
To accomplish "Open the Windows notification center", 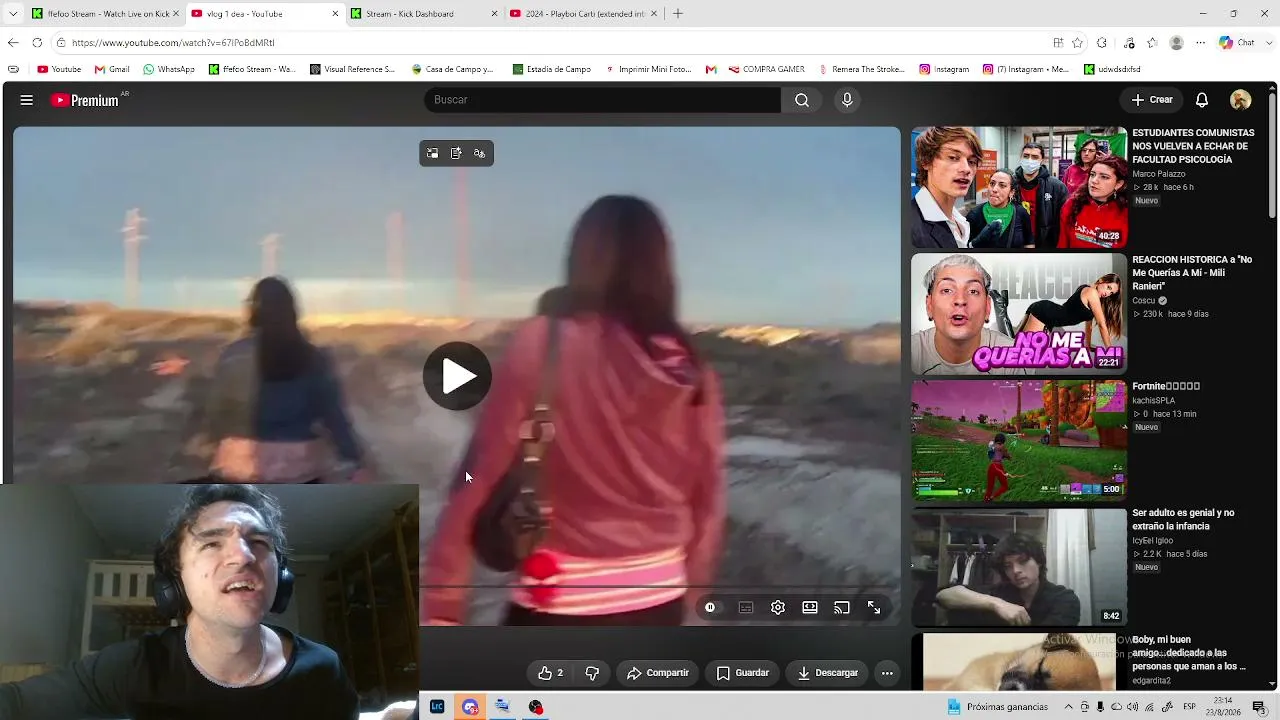I will click(1259, 707).
